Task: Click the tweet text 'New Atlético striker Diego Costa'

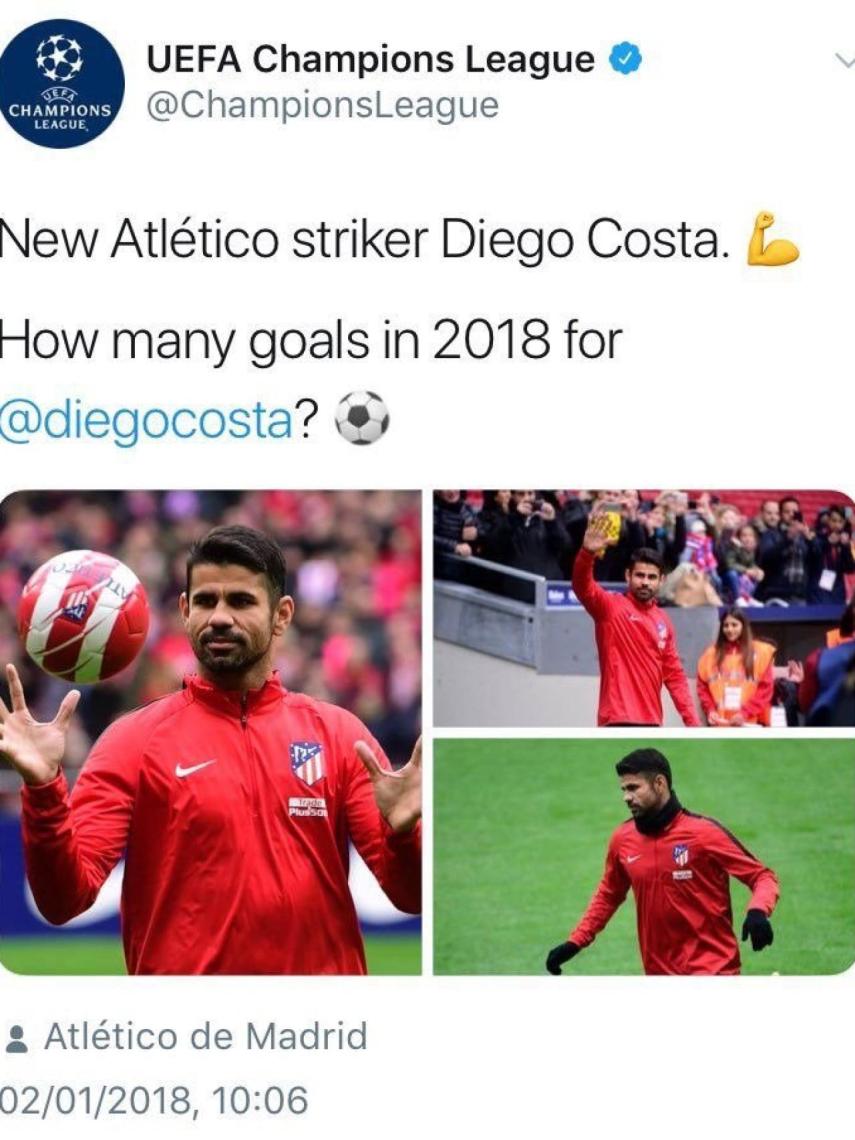Action: pos(364,240)
